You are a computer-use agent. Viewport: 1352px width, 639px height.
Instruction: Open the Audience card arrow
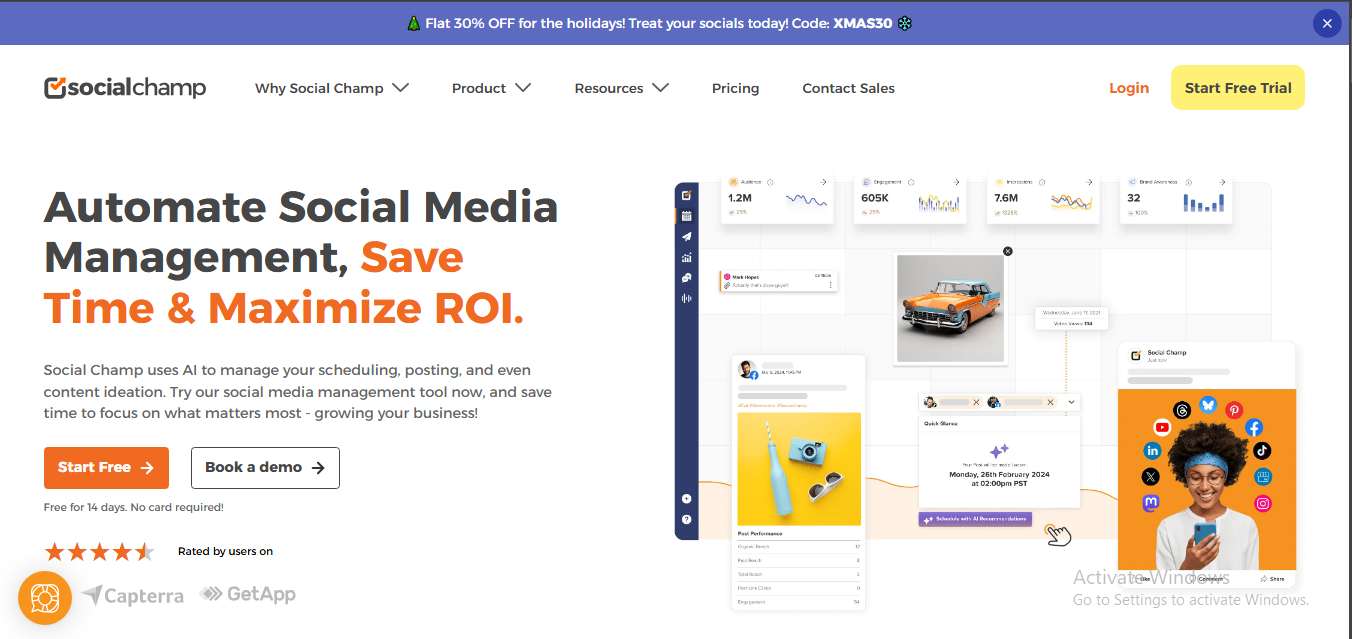(823, 182)
